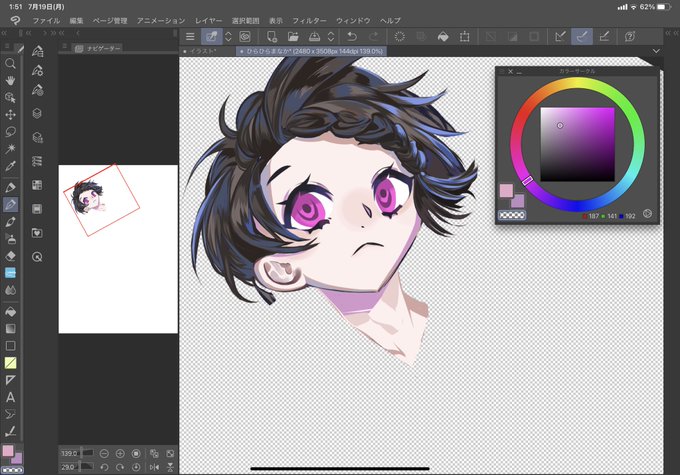This screenshot has width=680, height=475.
Task: Select the Blend droplets tool
Action: coord(10,290)
